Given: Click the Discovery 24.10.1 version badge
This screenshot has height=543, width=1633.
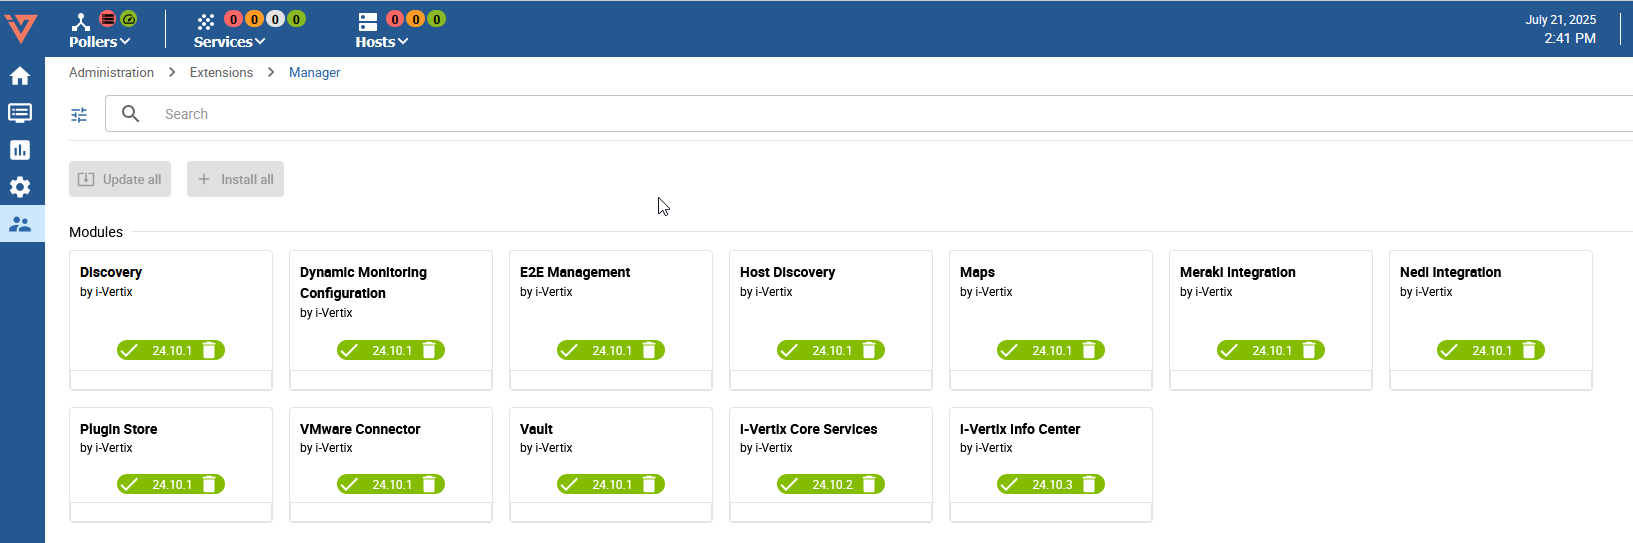Looking at the screenshot, I should pyautogui.click(x=172, y=351).
